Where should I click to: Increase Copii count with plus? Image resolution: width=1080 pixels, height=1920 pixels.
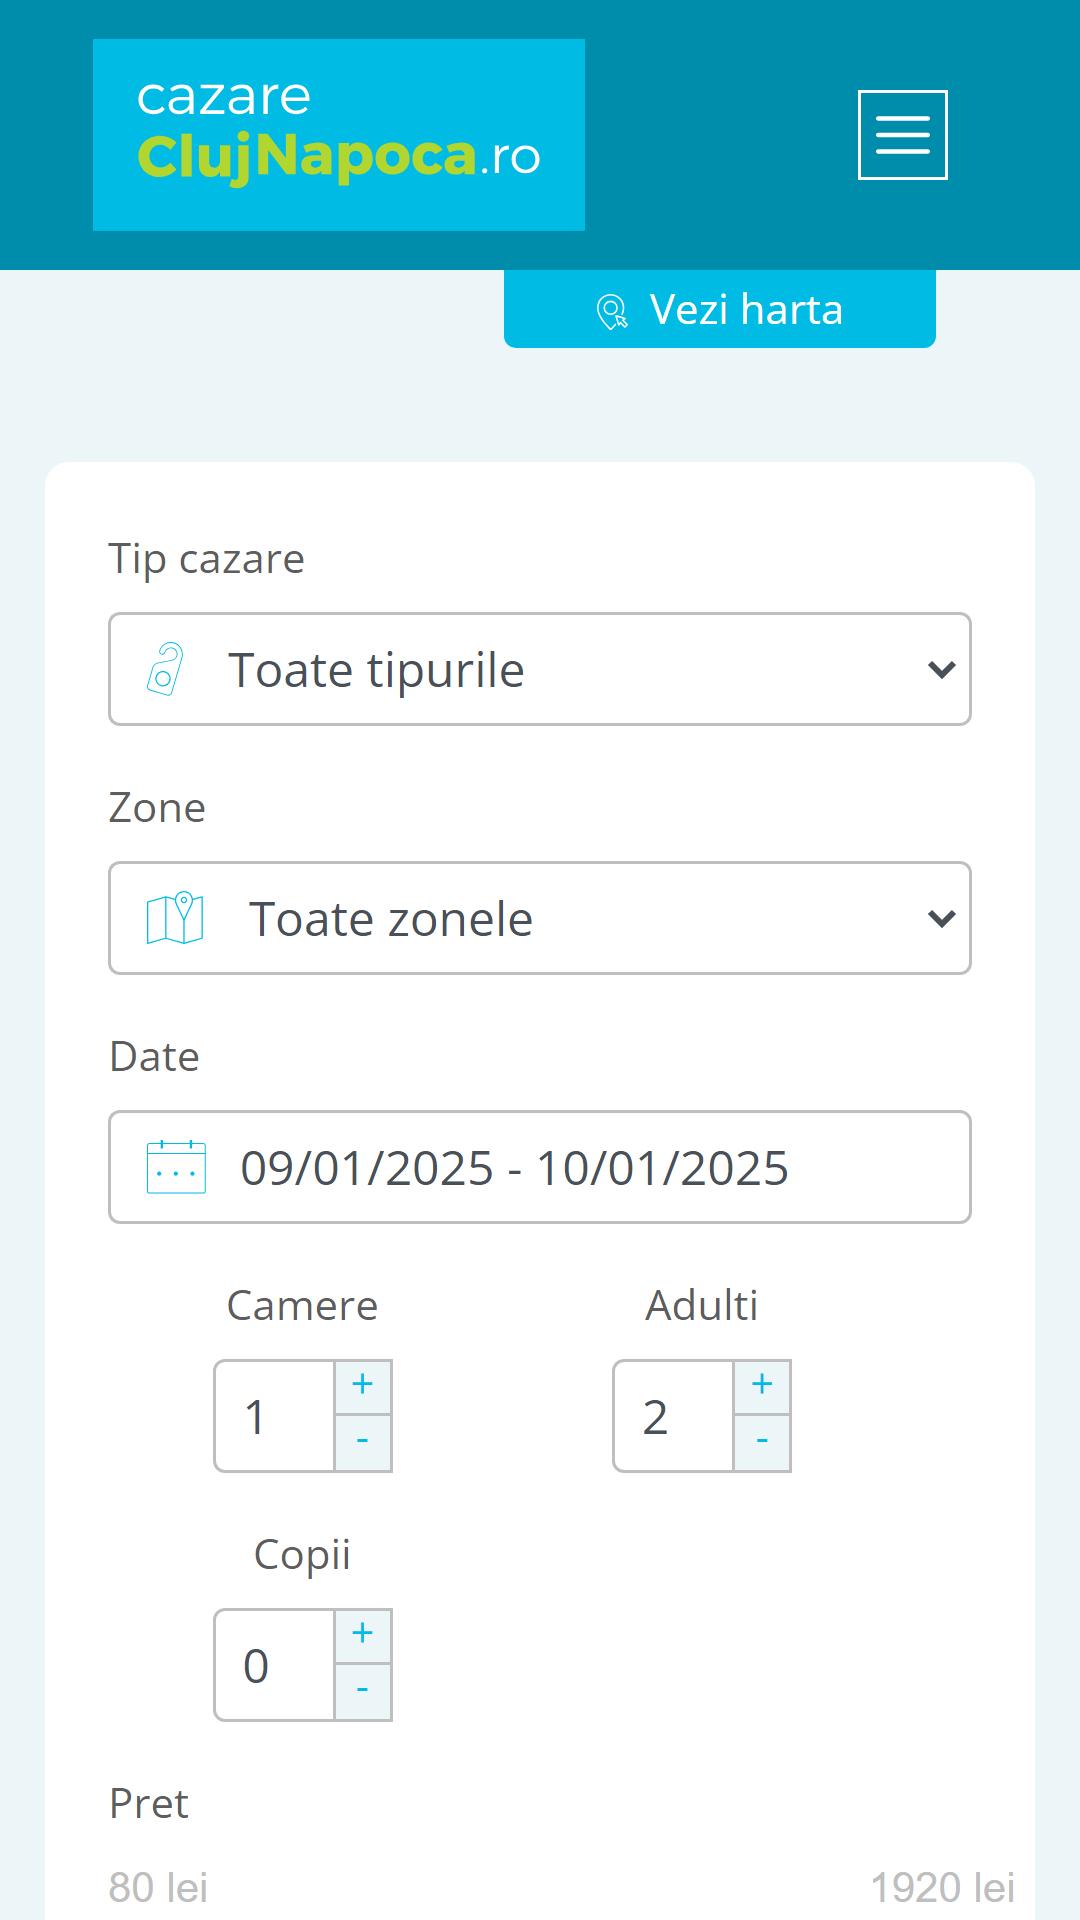[362, 1635]
